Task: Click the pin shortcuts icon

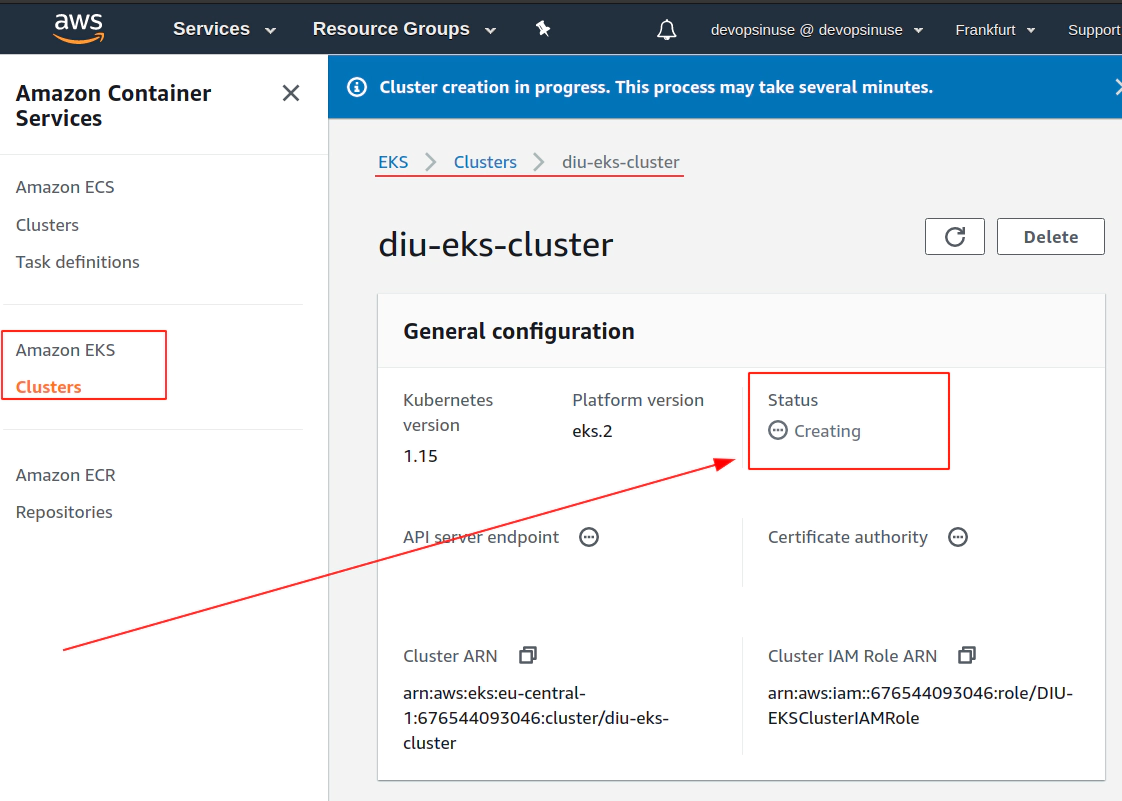Action: point(543,29)
